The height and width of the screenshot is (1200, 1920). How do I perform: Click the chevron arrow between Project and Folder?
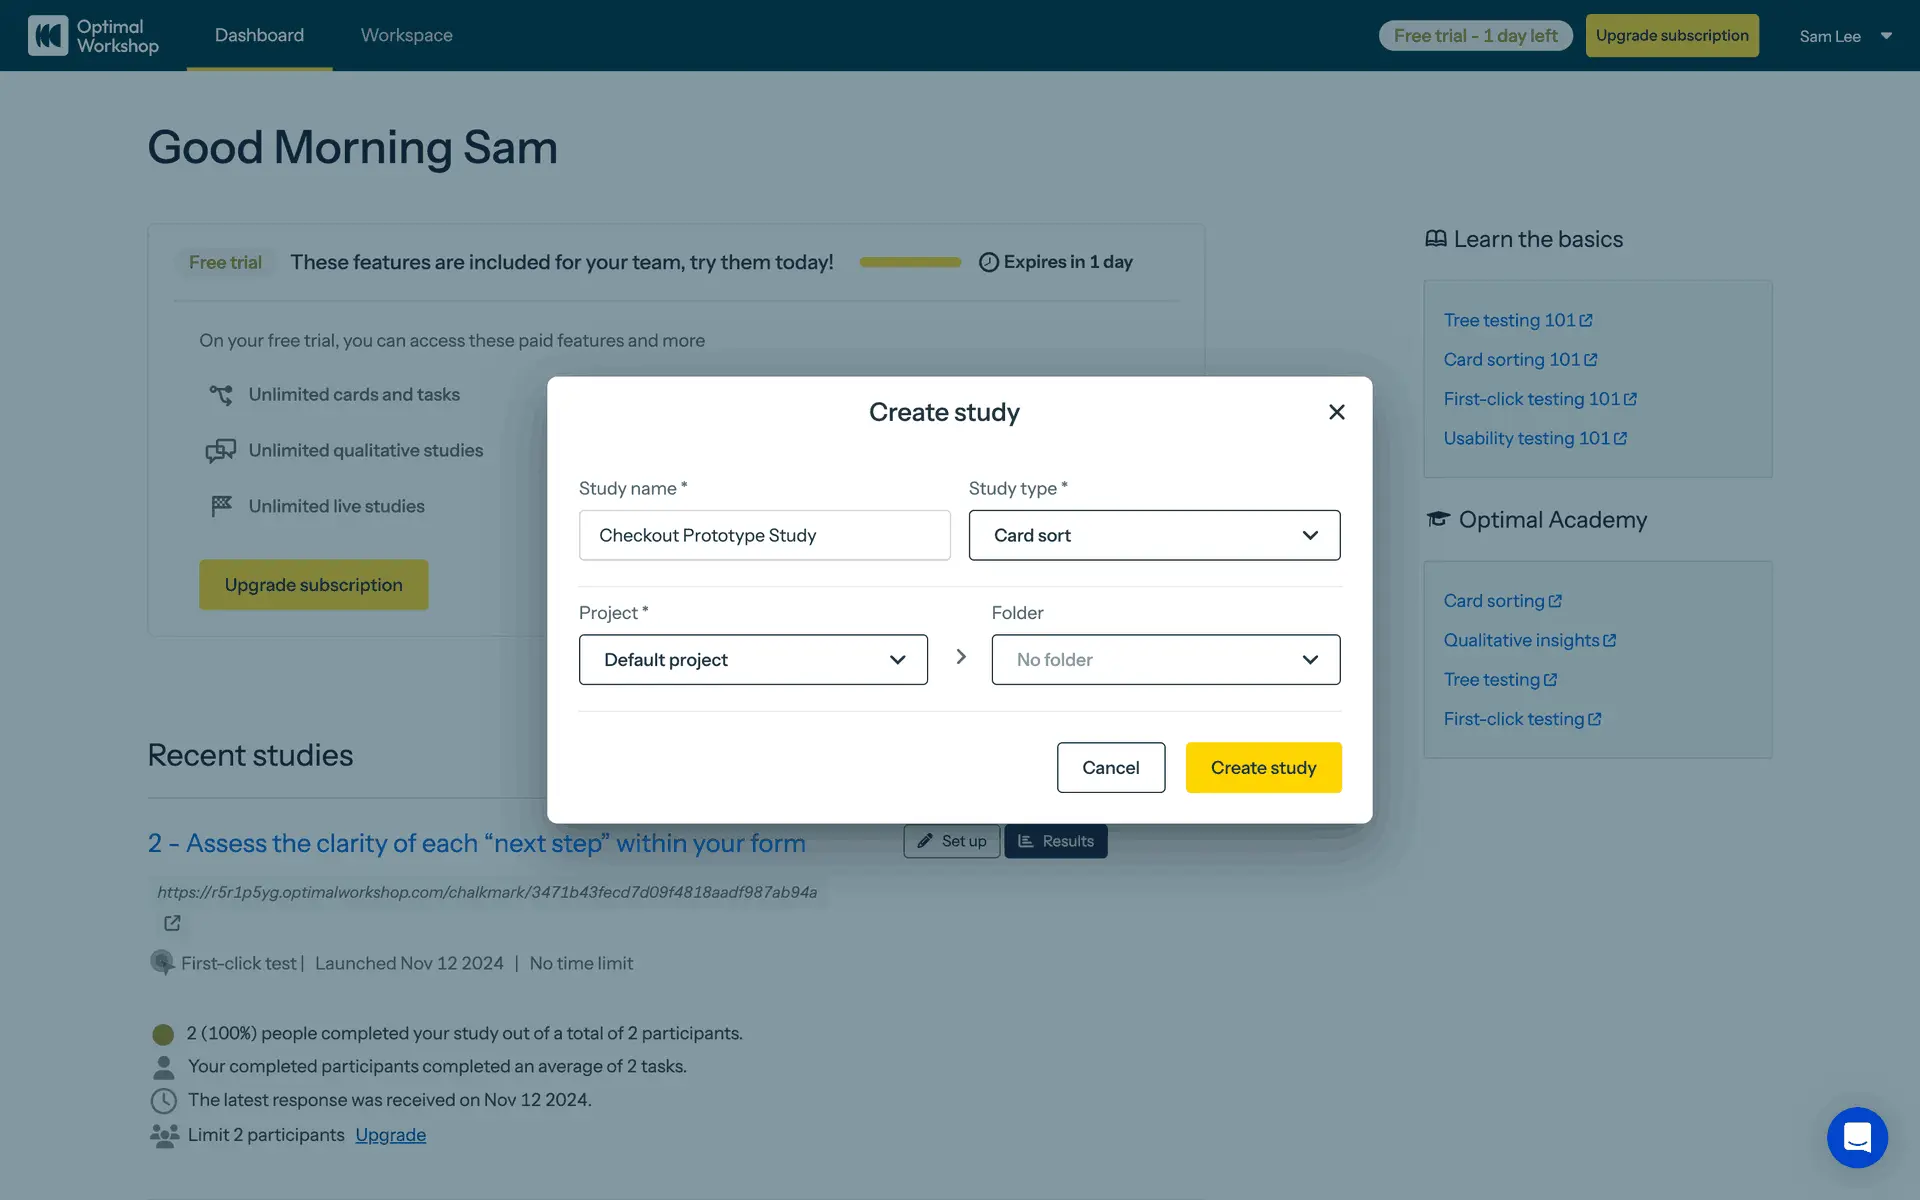point(960,657)
